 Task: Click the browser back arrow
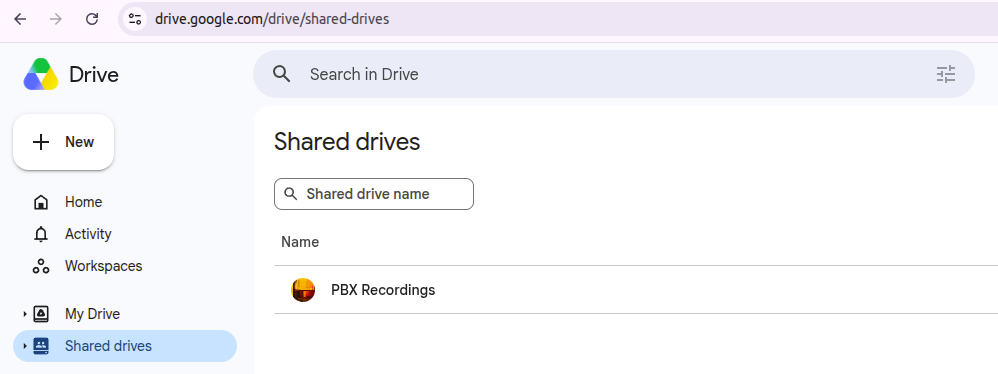pos(20,19)
